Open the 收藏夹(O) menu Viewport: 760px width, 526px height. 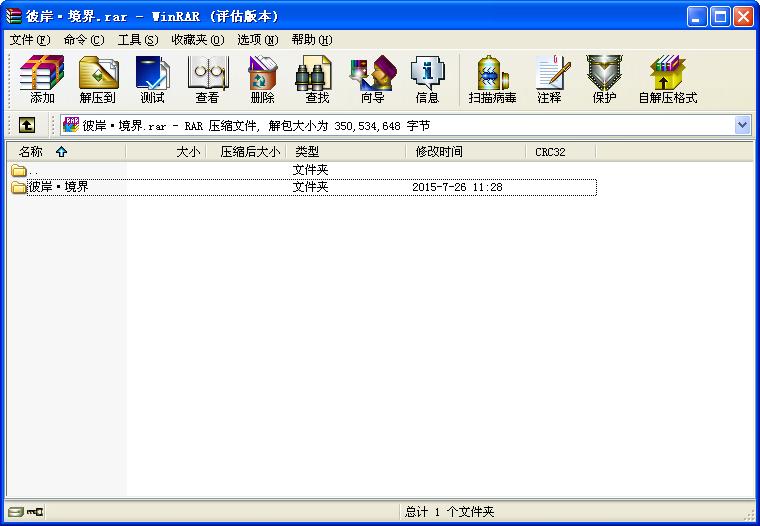198,40
